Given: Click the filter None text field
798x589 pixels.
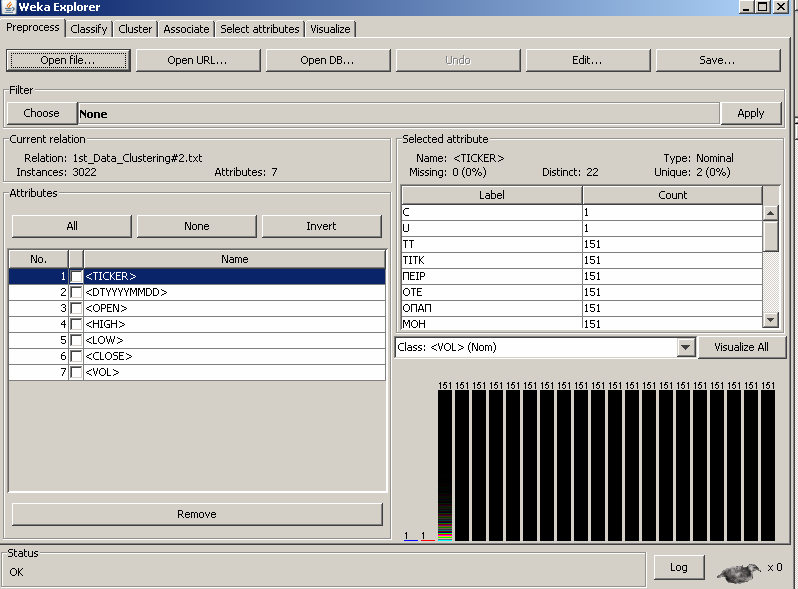Looking at the screenshot, I should (x=398, y=114).
